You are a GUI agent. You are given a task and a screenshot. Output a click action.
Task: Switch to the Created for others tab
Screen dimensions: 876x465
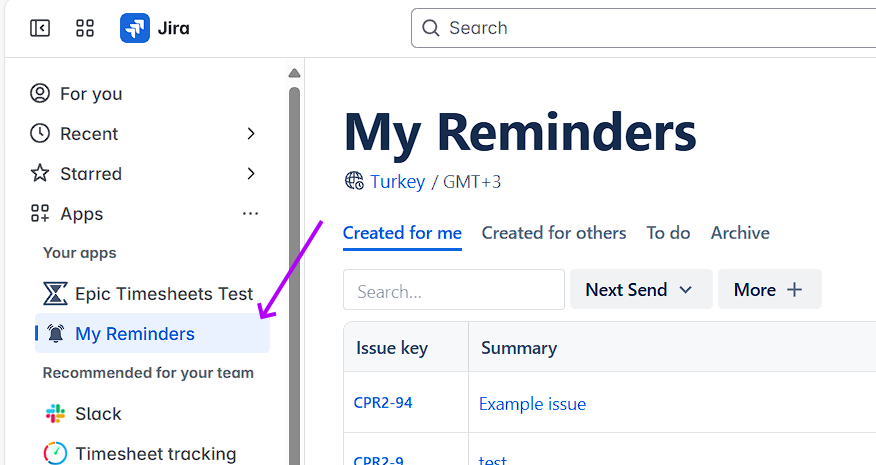(554, 233)
